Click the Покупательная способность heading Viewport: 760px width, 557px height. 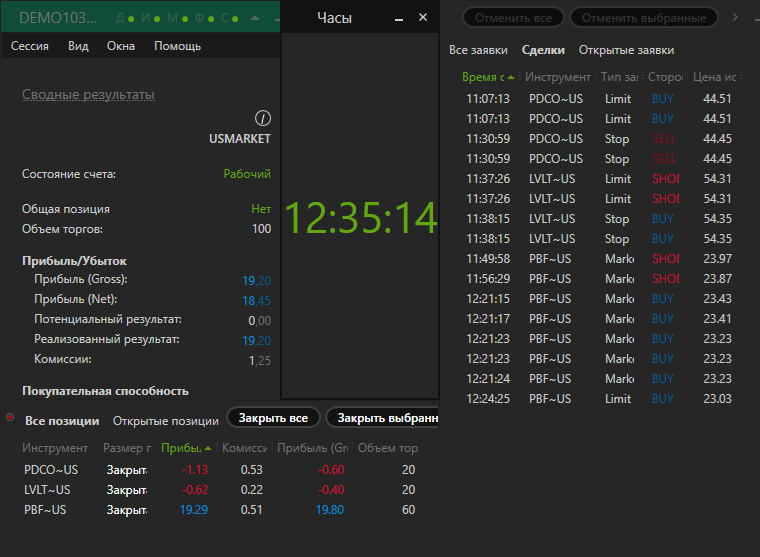pos(105,391)
